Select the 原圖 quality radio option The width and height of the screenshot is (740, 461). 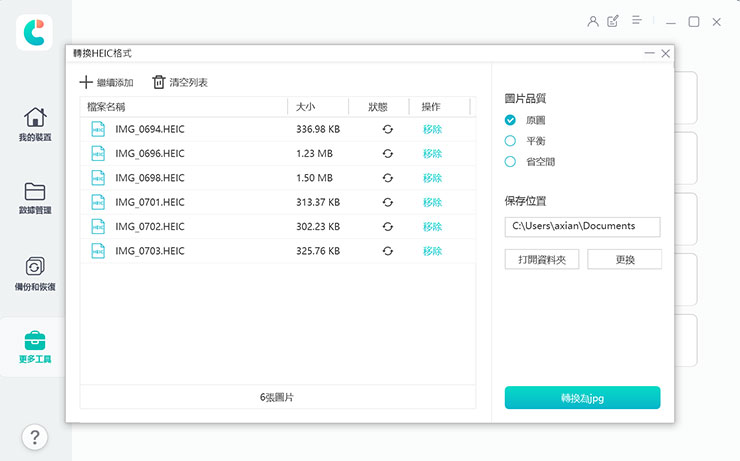click(x=510, y=120)
